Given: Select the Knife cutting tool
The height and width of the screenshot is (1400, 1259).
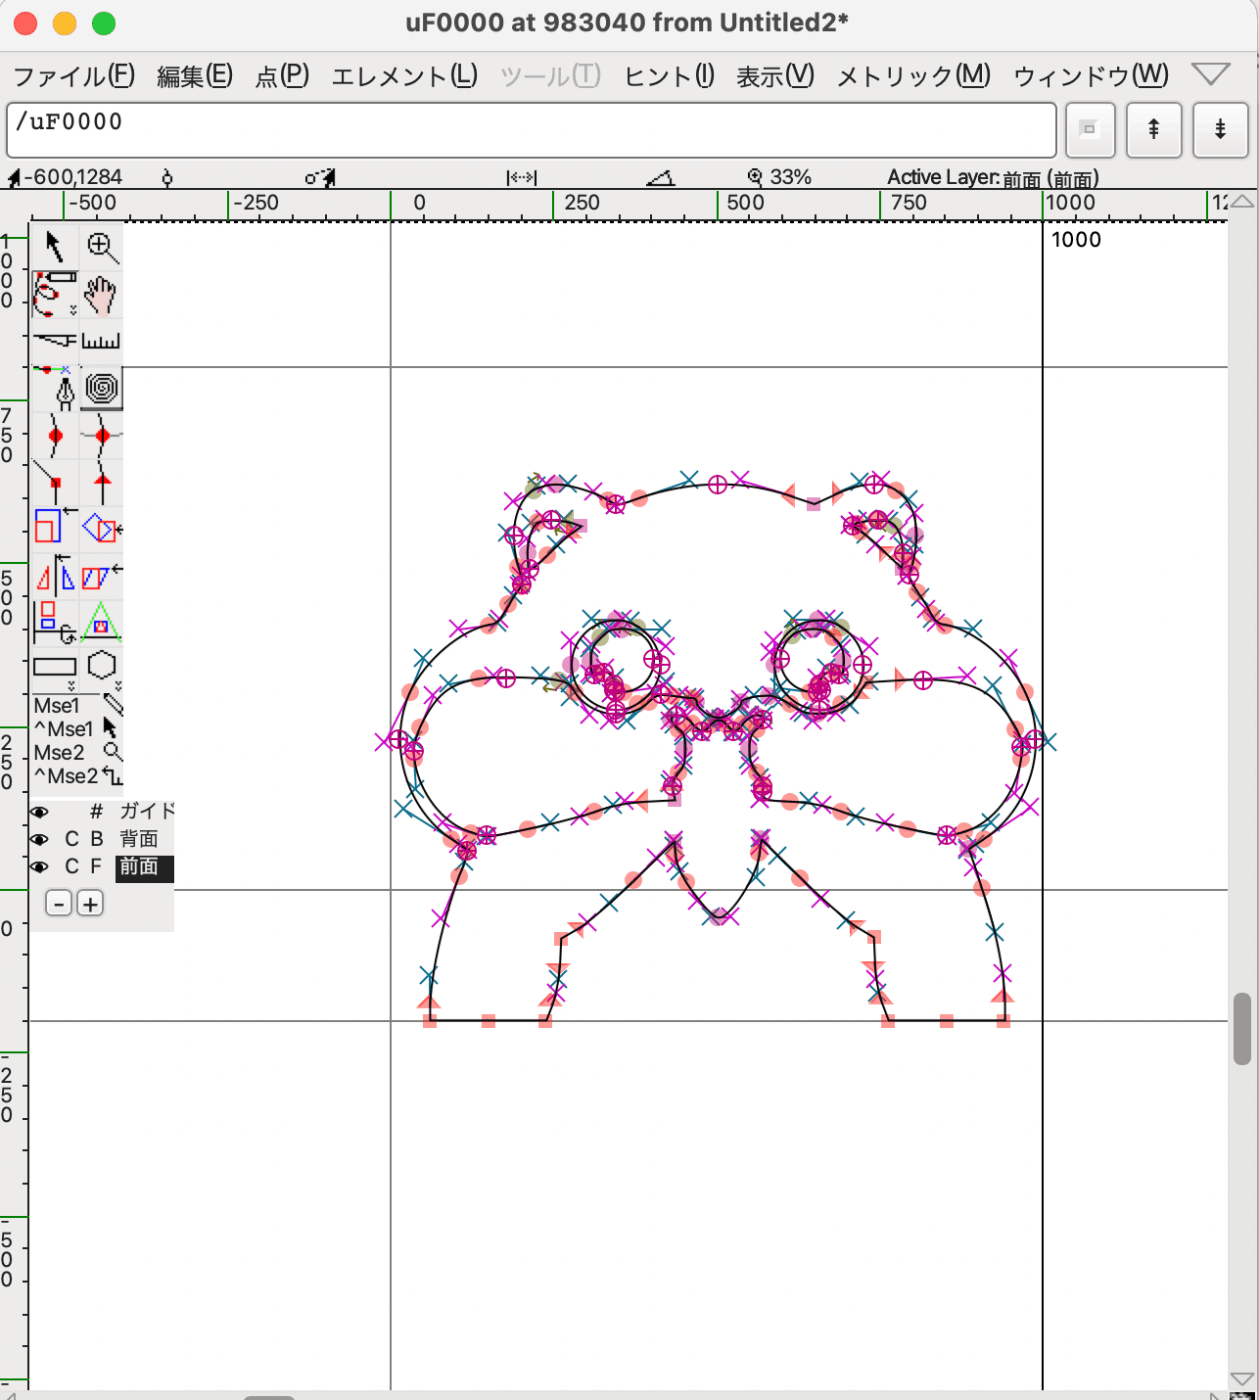Looking at the screenshot, I should (x=54, y=341).
